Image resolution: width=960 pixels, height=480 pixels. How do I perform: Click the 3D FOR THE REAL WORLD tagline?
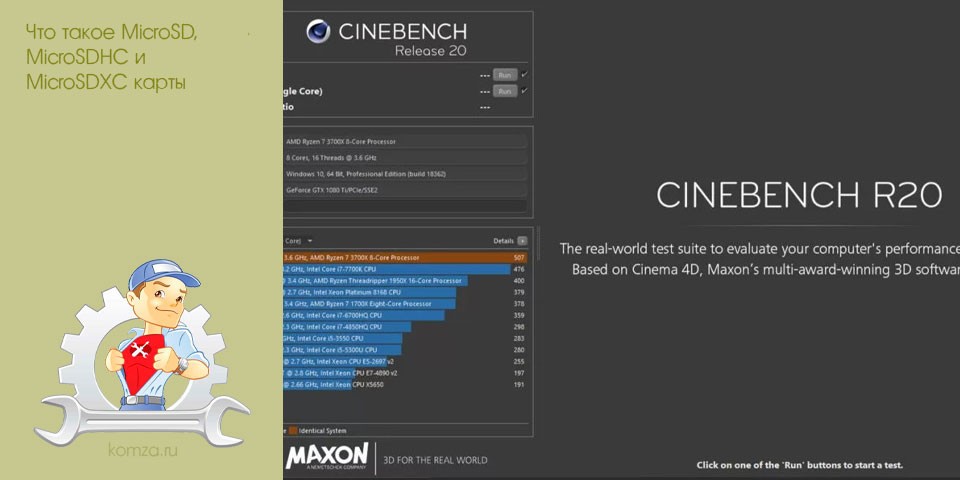click(435, 460)
